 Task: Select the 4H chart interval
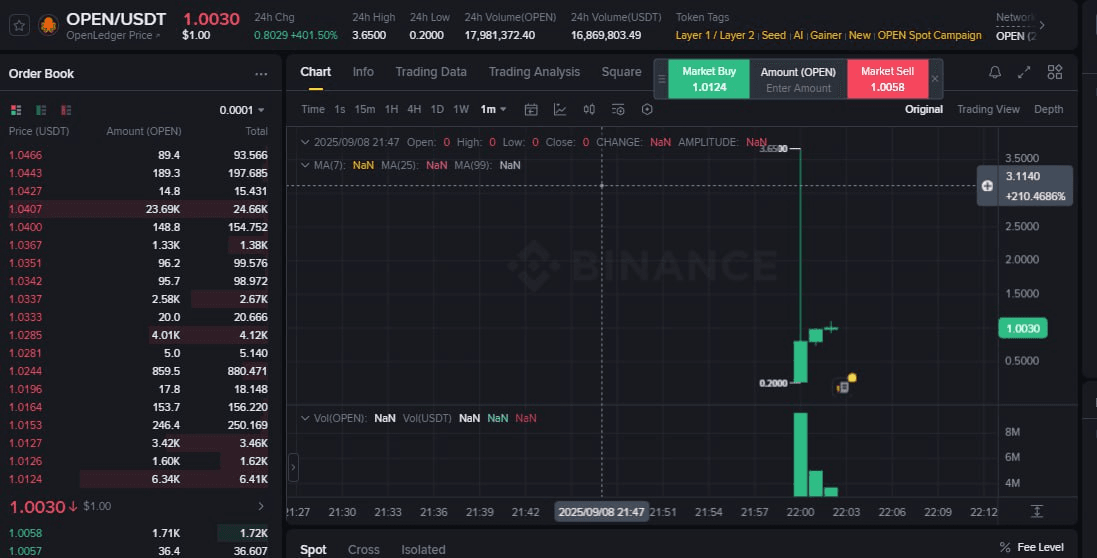pos(414,109)
